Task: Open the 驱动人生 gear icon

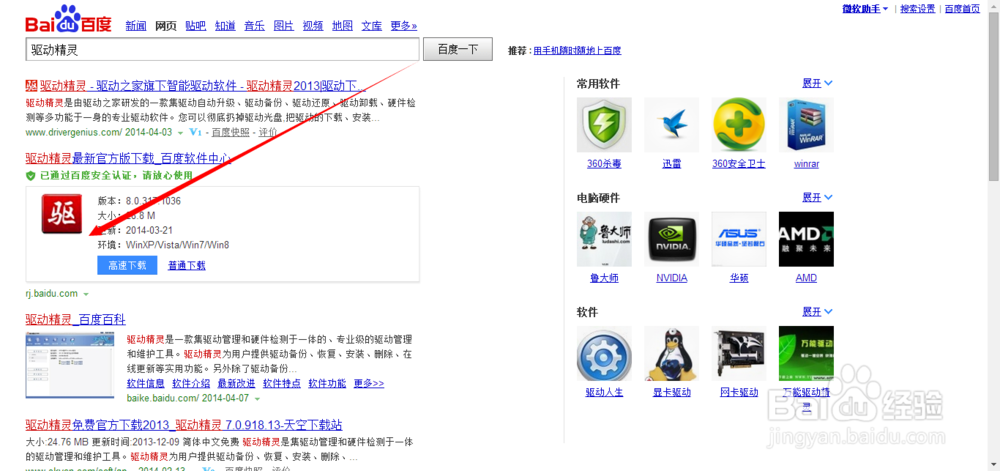Action: coord(604,354)
